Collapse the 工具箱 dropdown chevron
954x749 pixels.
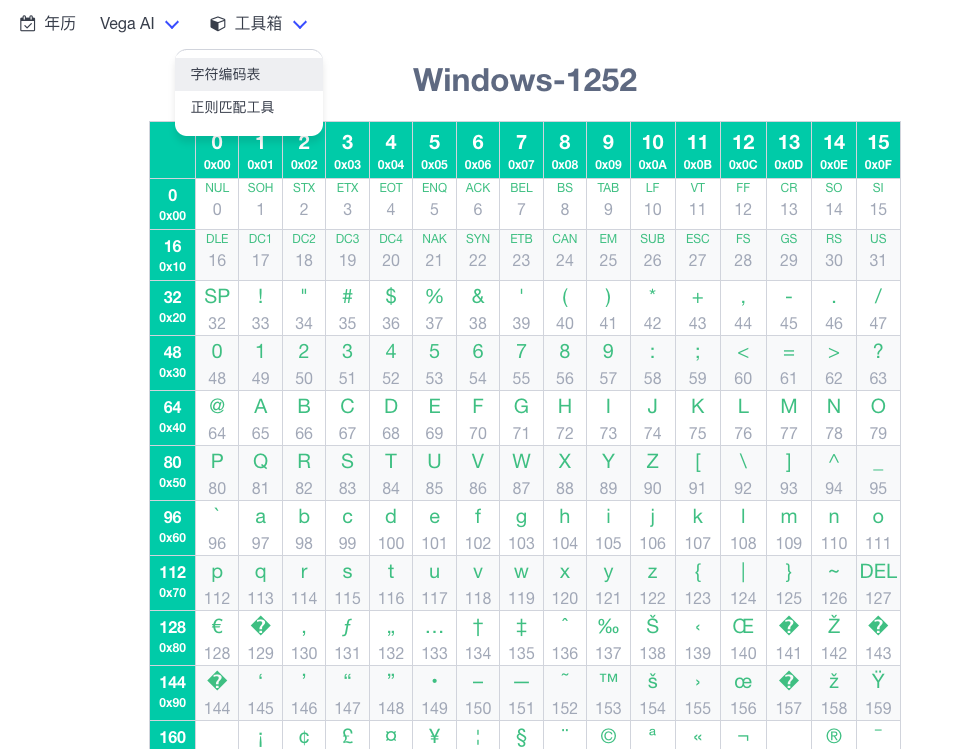[x=300, y=24]
